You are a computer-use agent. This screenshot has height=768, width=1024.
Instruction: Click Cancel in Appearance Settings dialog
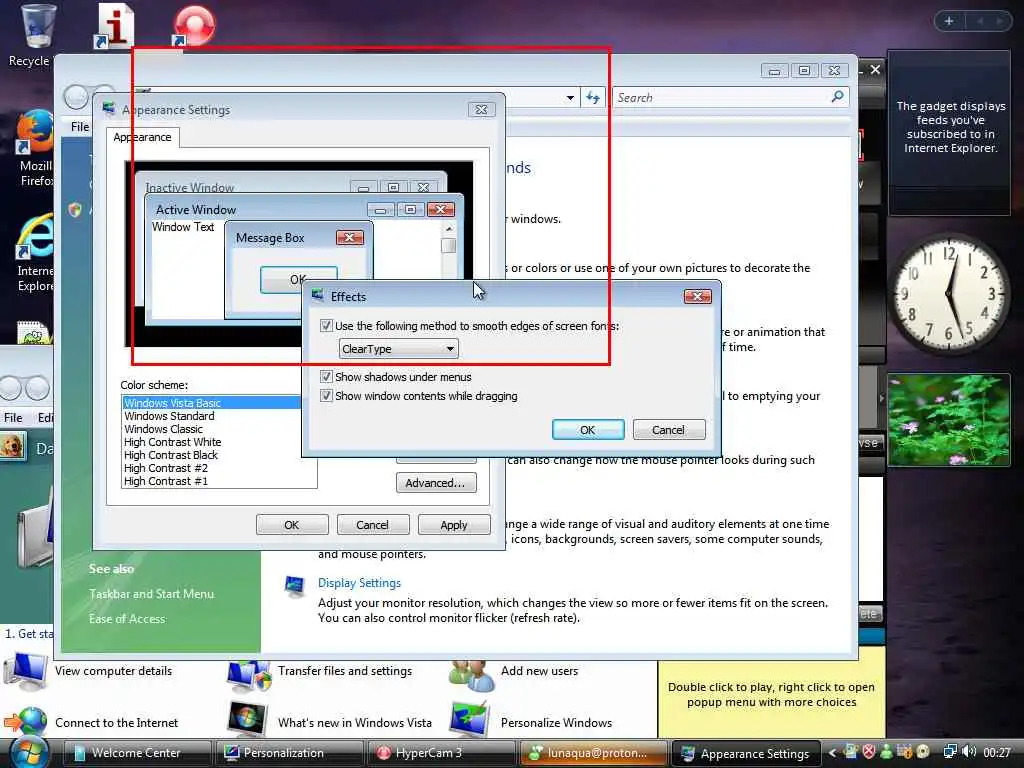click(372, 524)
